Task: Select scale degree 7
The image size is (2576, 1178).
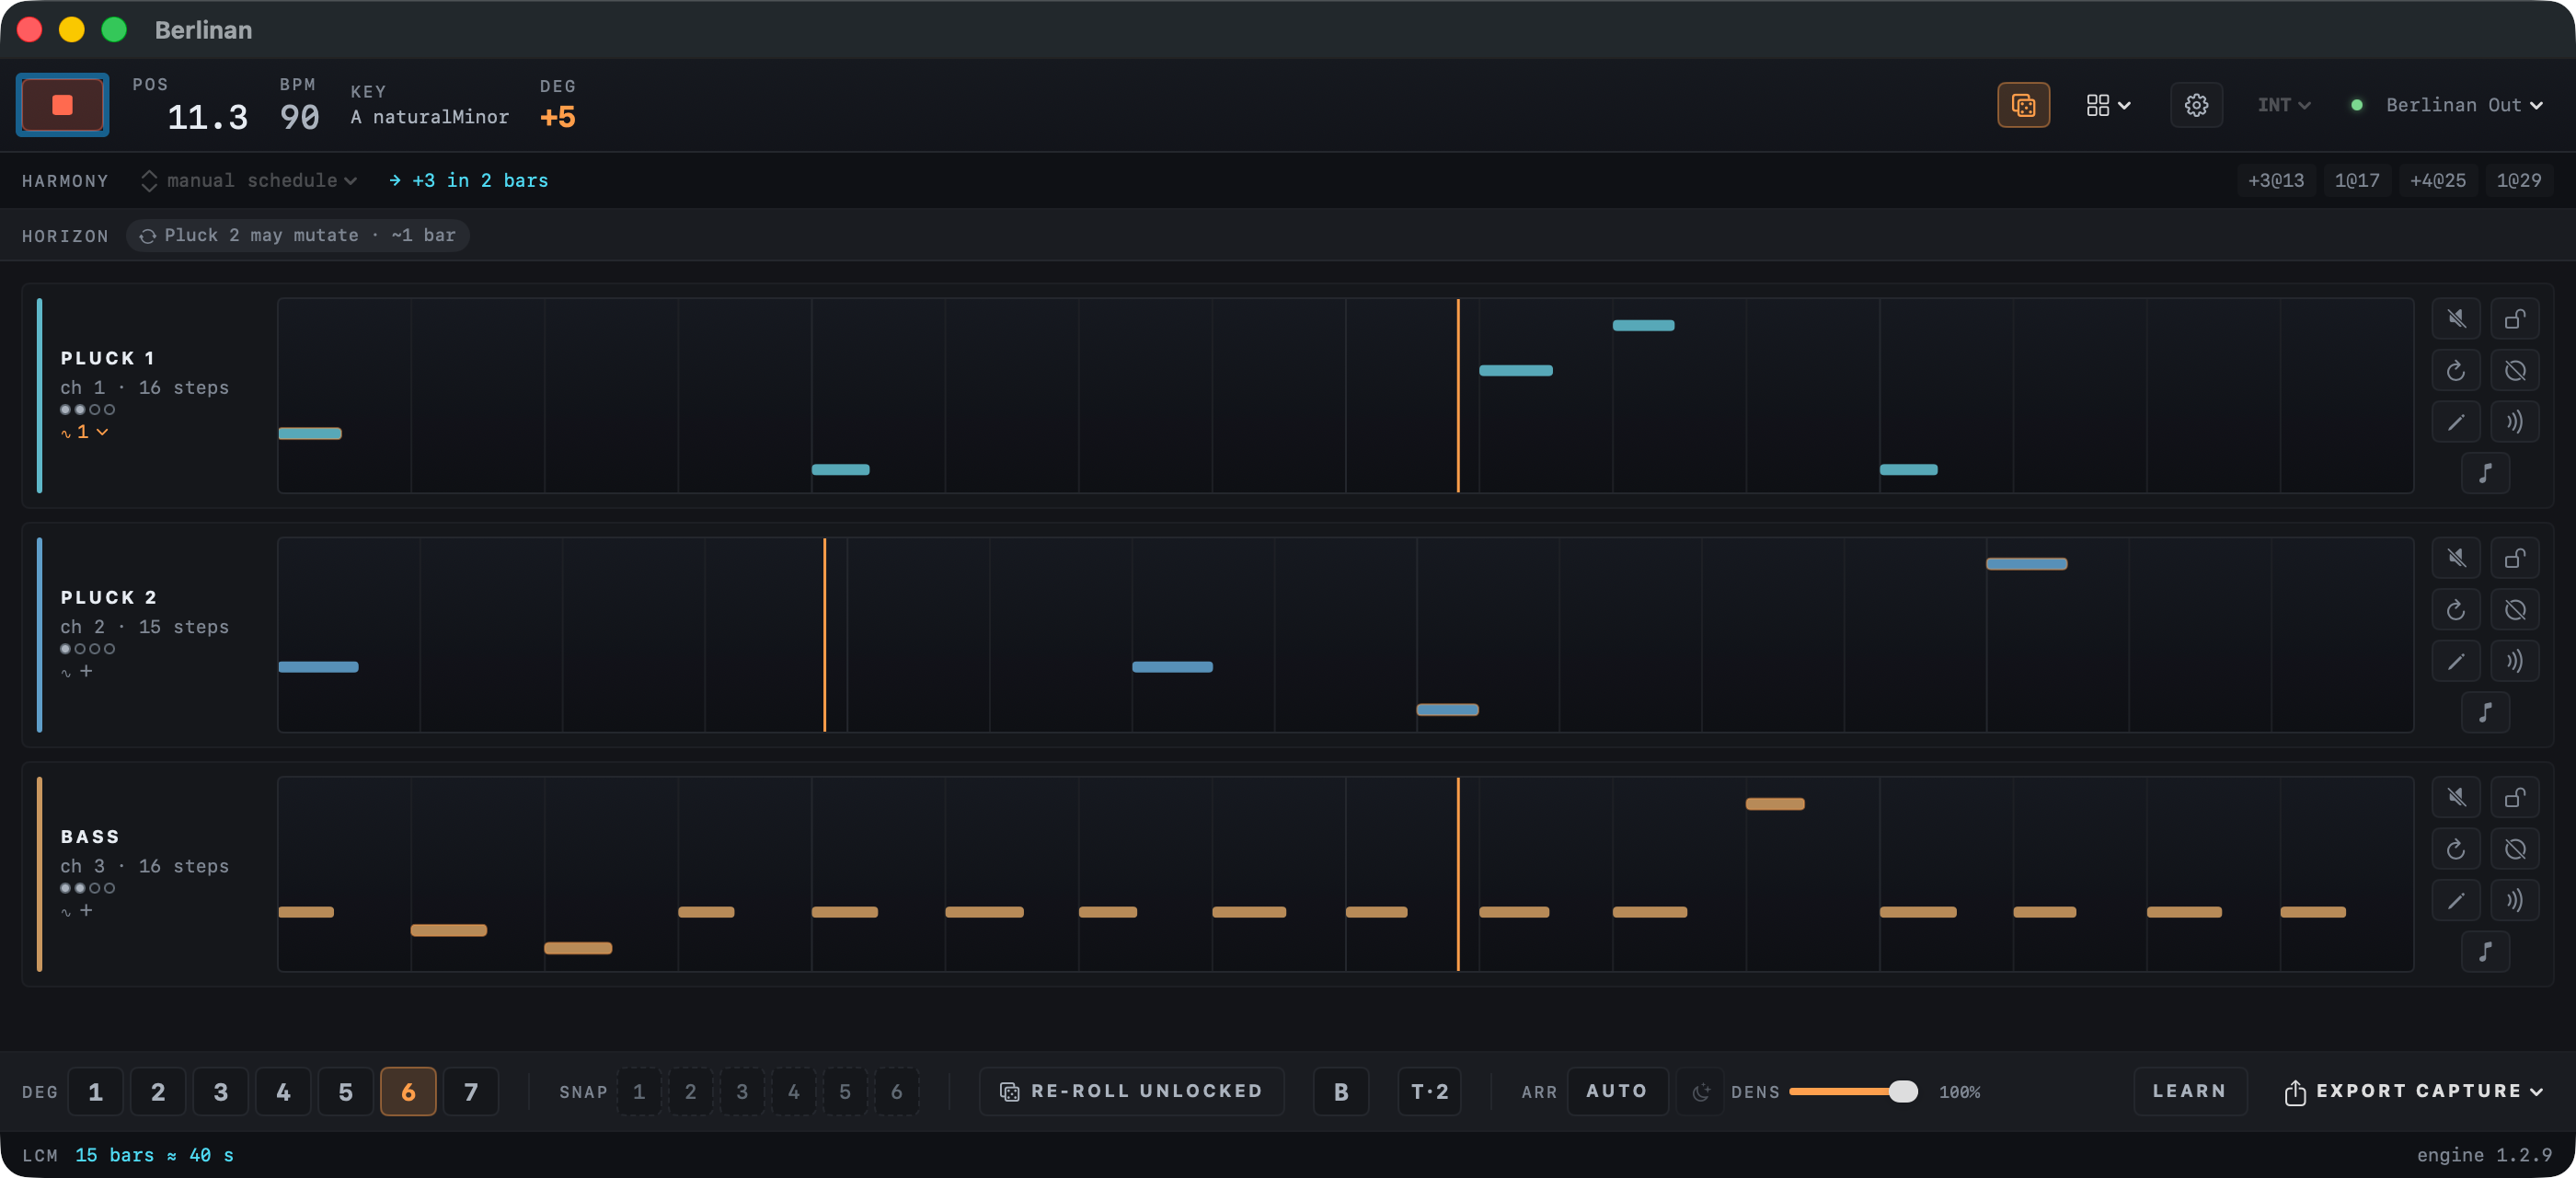Action: [x=470, y=1091]
